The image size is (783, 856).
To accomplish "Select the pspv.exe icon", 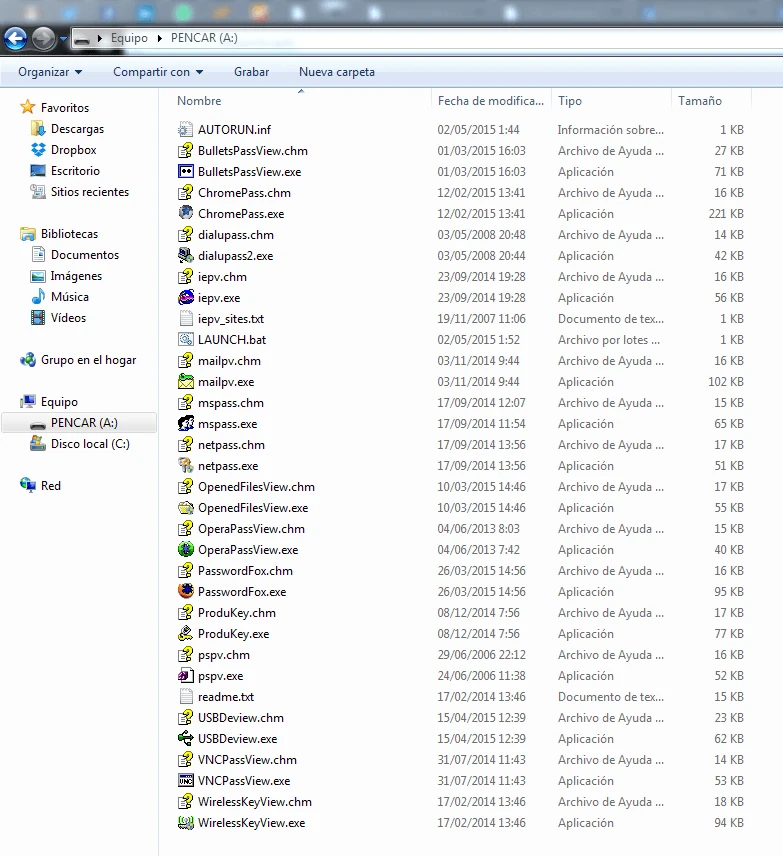I will pyautogui.click(x=186, y=675).
